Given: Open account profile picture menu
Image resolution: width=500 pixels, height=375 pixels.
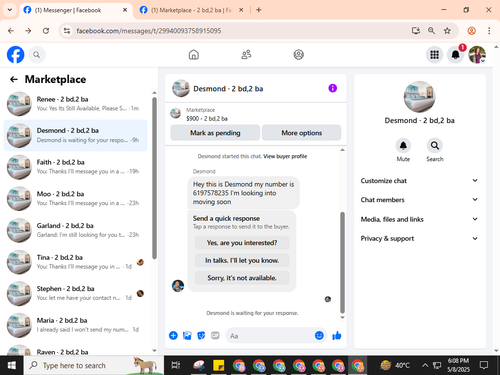Looking at the screenshot, I should pos(477,55).
